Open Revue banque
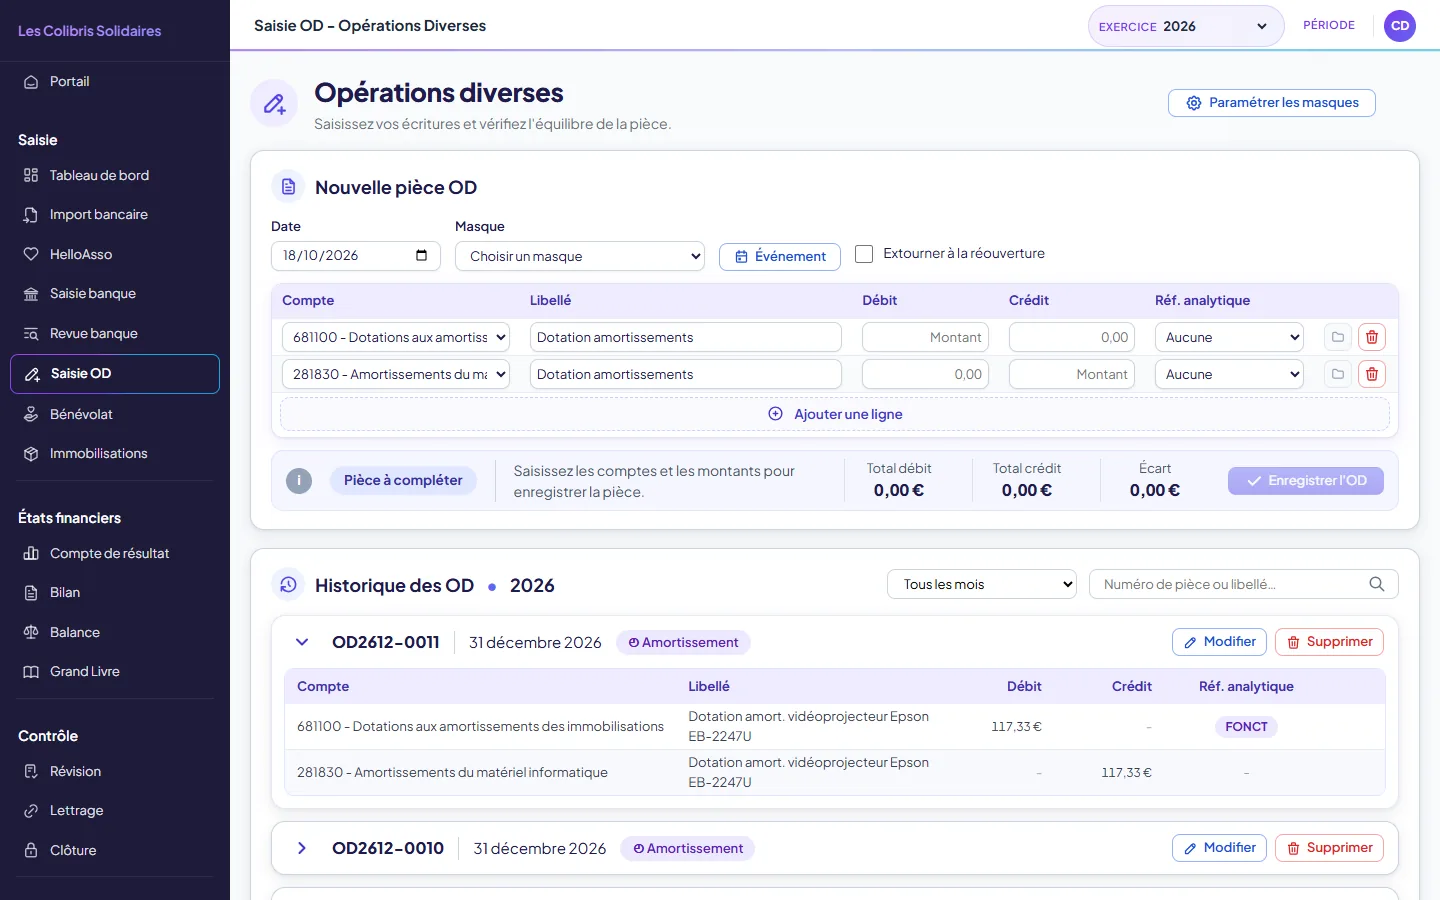The image size is (1440, 900). pos(115,333)
